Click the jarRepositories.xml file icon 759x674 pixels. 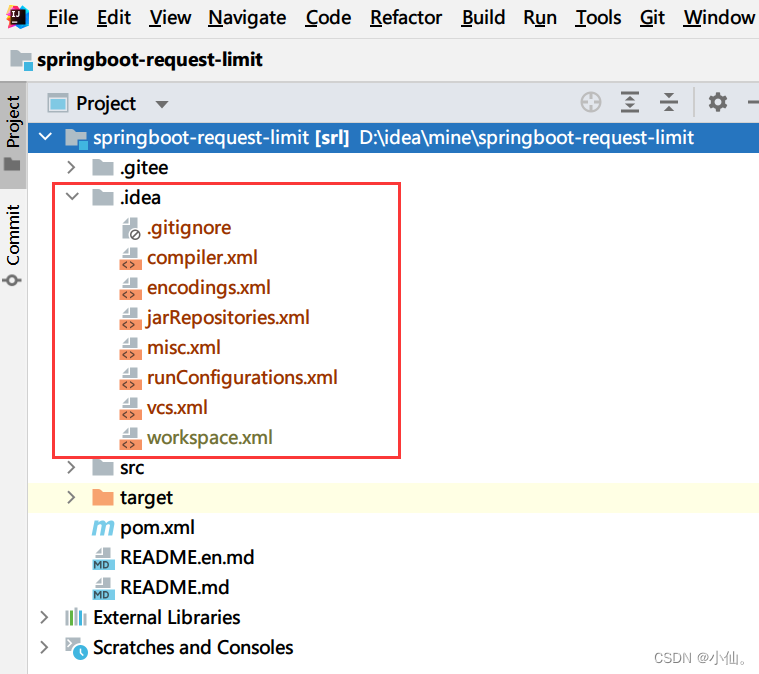pyautogui.click(x=130, y=318)
